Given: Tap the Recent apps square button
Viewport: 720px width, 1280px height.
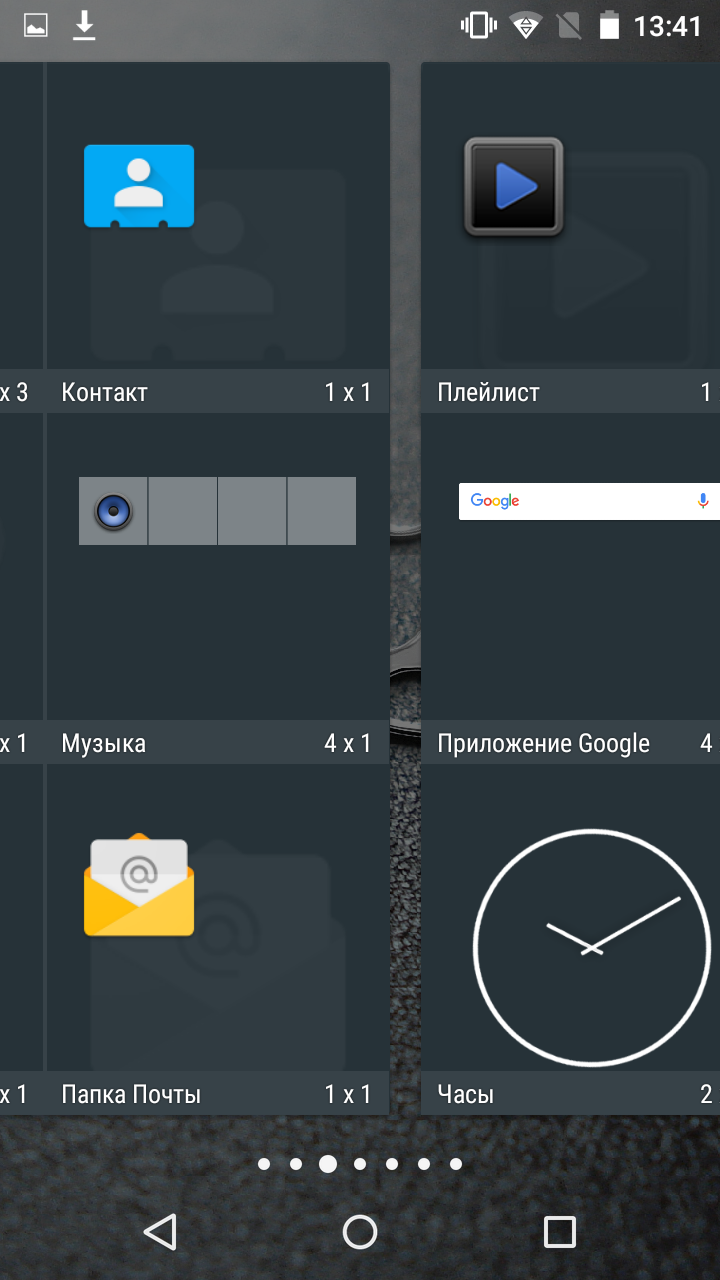Looking at the screenshot, I should click(560, 1232).
